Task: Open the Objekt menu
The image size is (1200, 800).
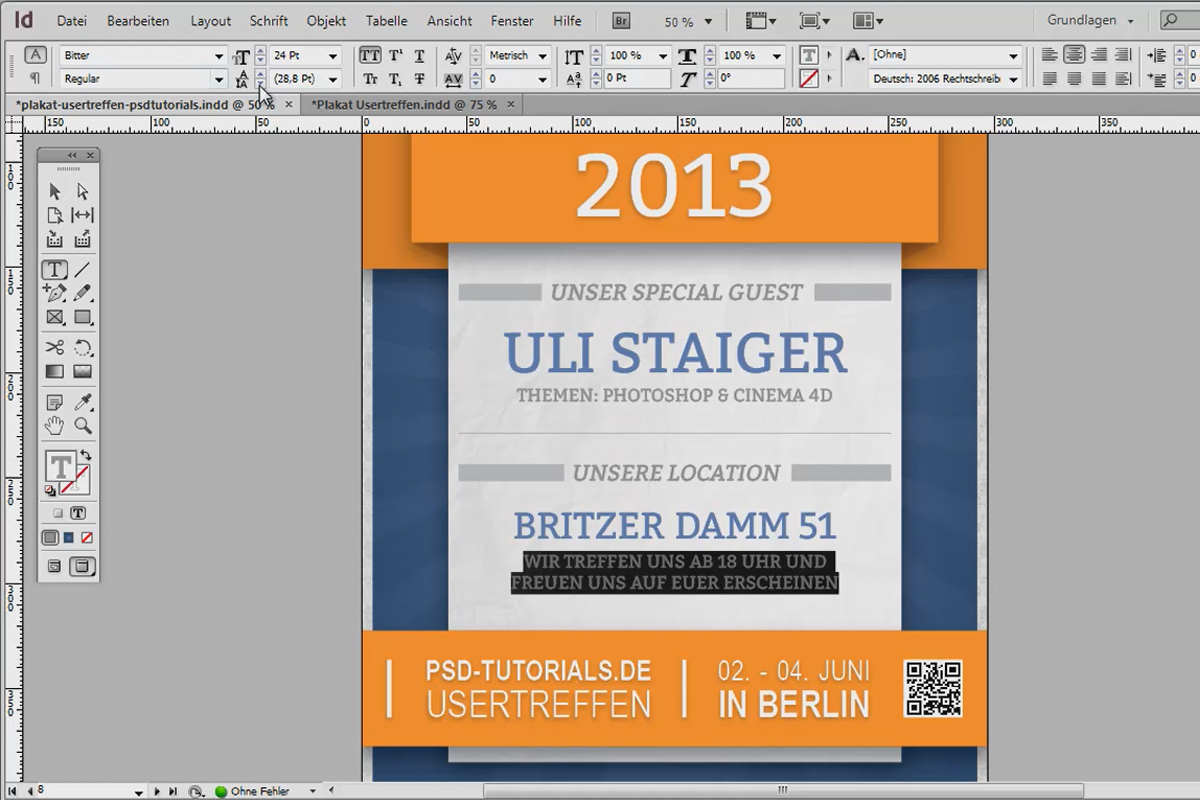Action: pyautogui.click(x=326, y=20)
